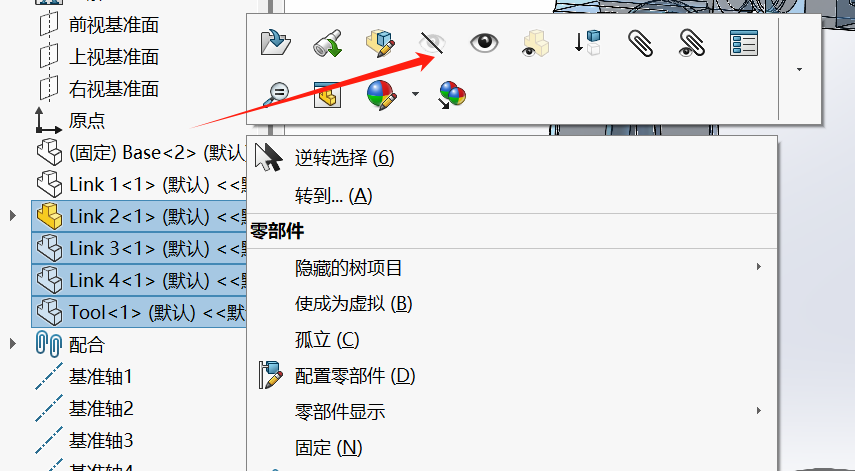Screen dimensions: 855x471
Task: Click the Suppress/Rebuild flashlight icon
Action: 327,43
